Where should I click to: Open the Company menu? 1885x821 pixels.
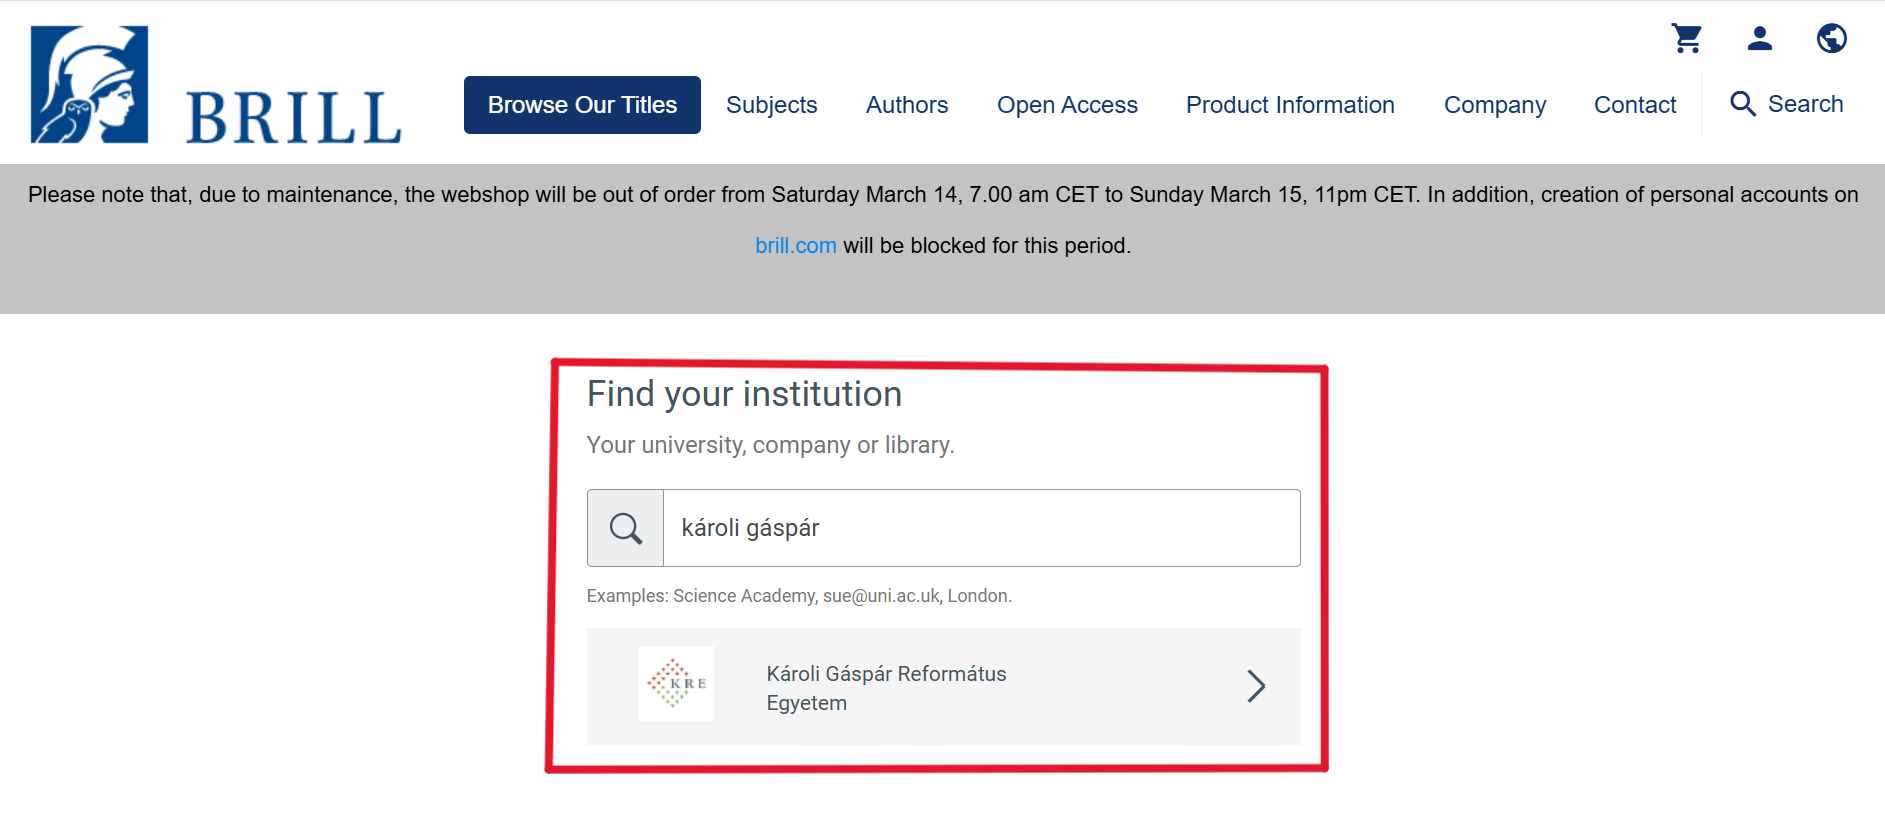pos(1494,105)
